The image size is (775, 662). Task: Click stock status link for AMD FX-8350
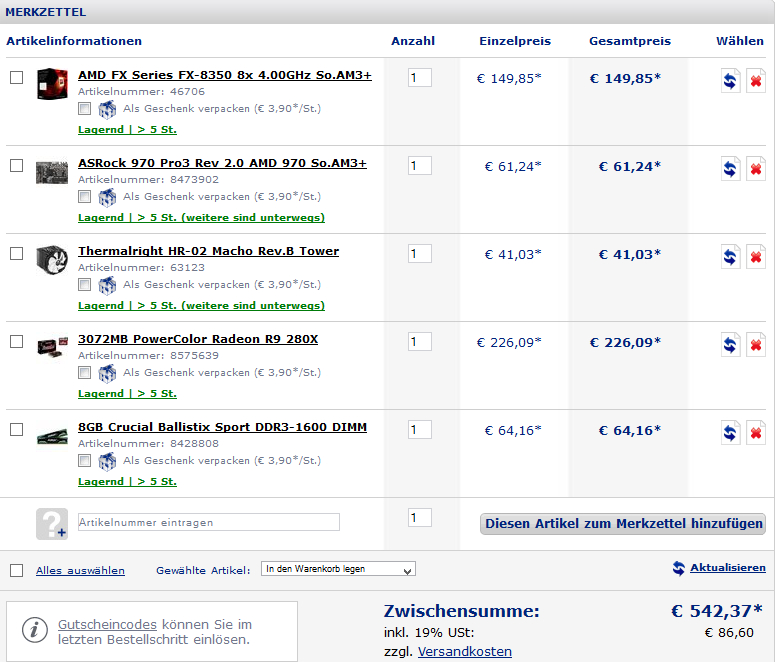click(128, 130)
